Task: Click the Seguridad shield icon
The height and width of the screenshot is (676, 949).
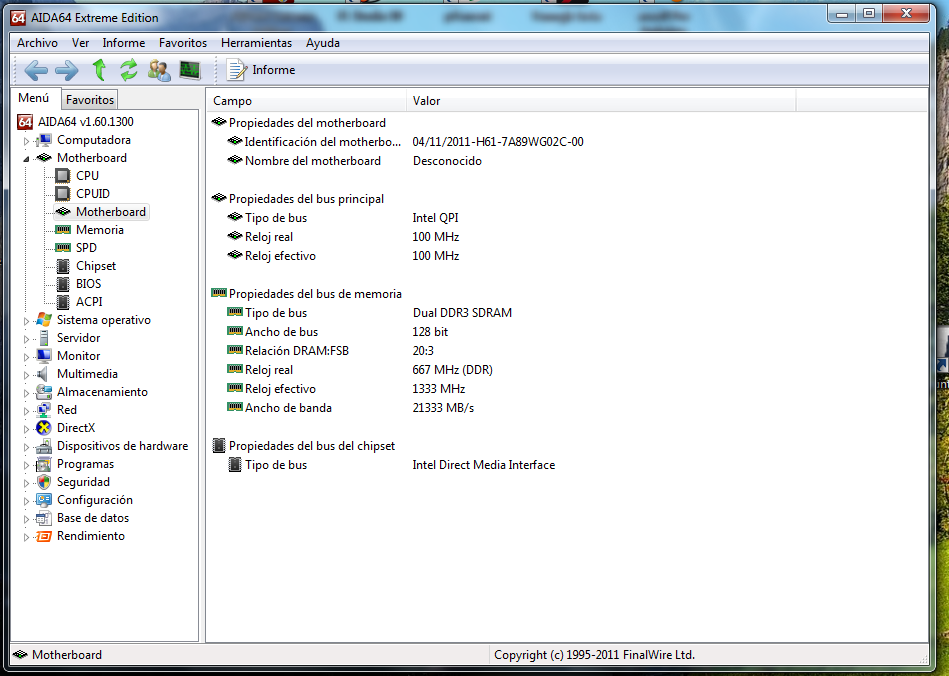Action: 44,482
